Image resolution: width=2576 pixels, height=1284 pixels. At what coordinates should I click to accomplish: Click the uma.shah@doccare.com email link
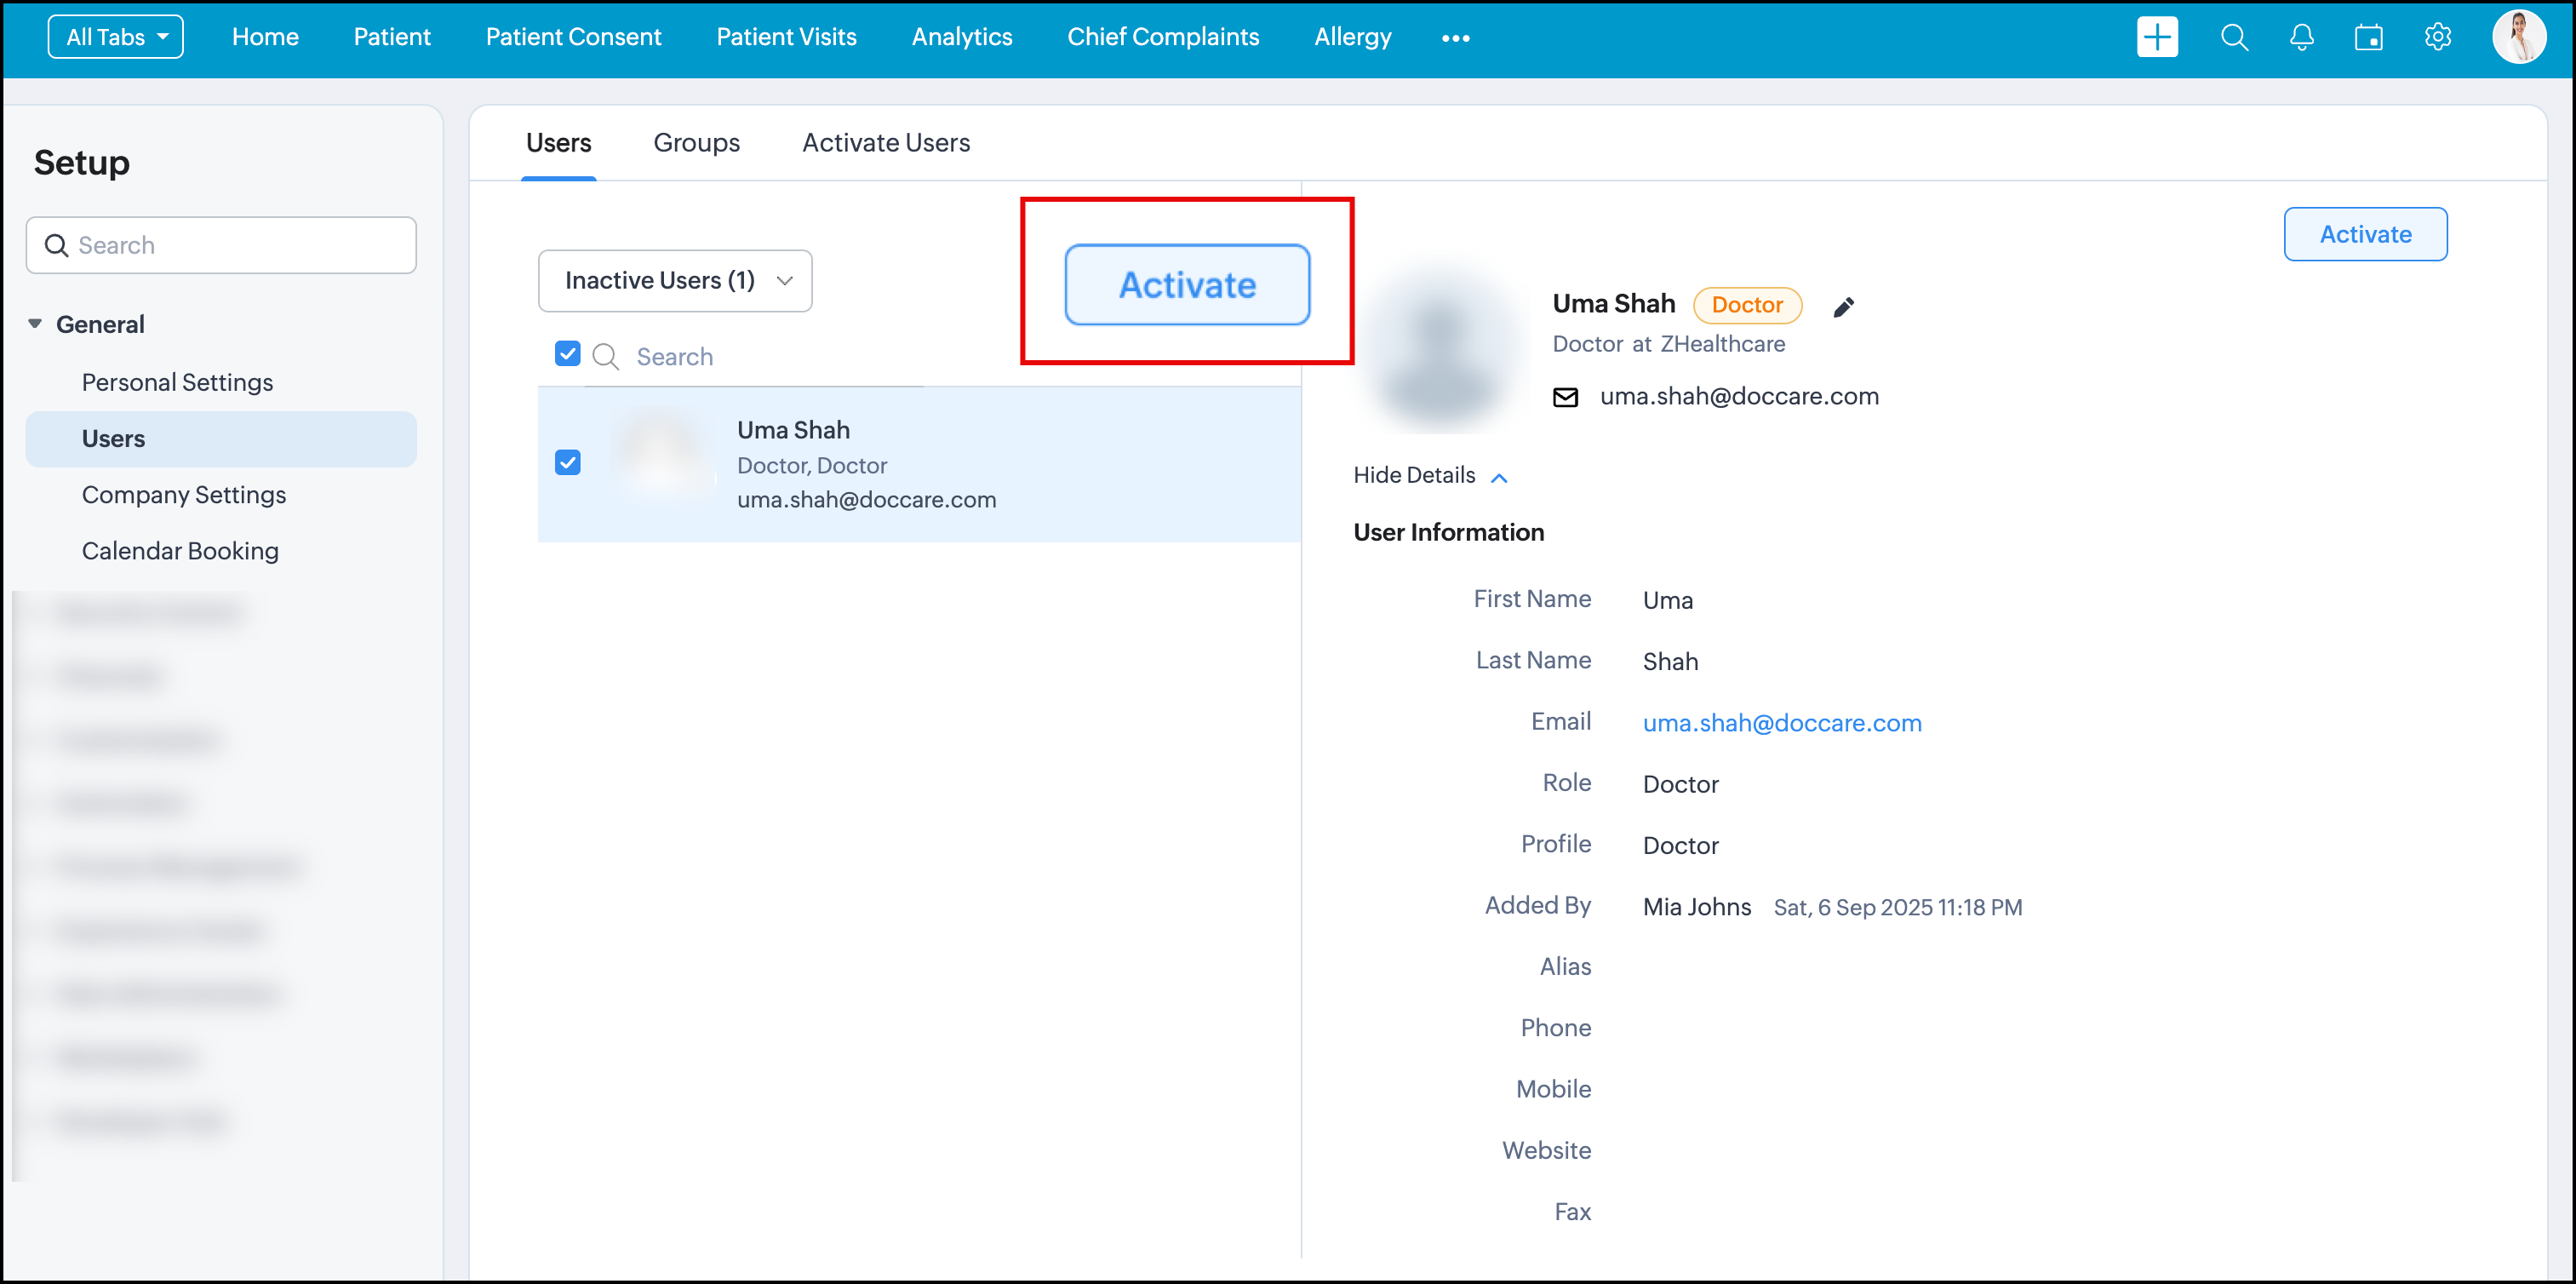(x=1781, y=722)
